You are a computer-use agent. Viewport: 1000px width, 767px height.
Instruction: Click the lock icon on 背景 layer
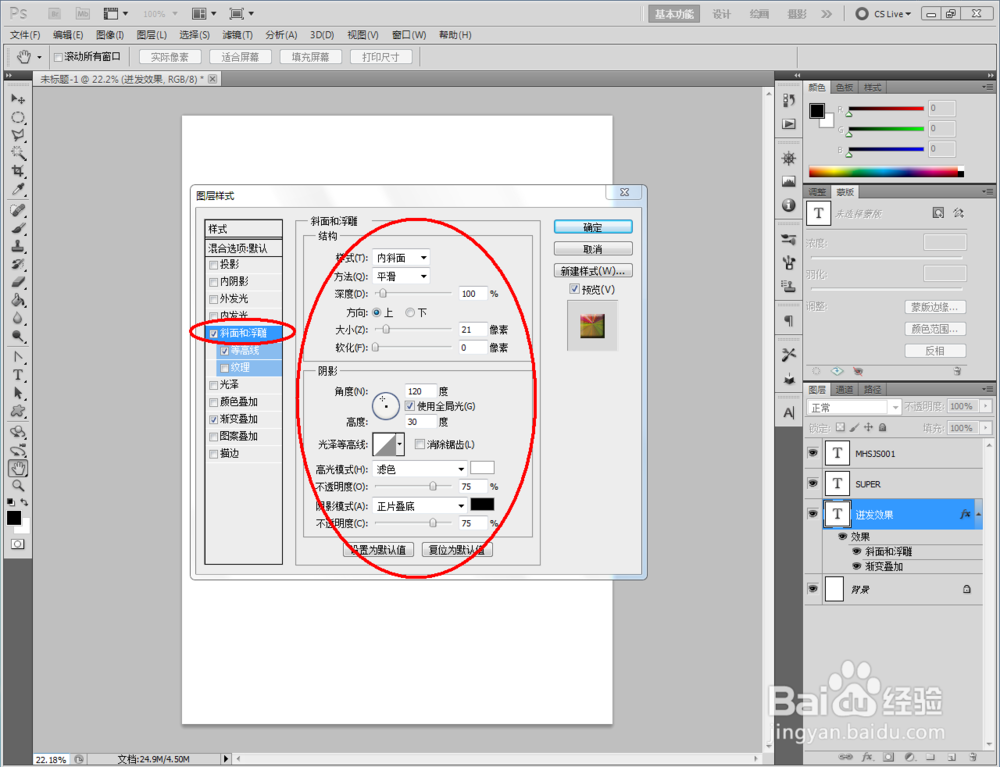[x=967, y=589]
